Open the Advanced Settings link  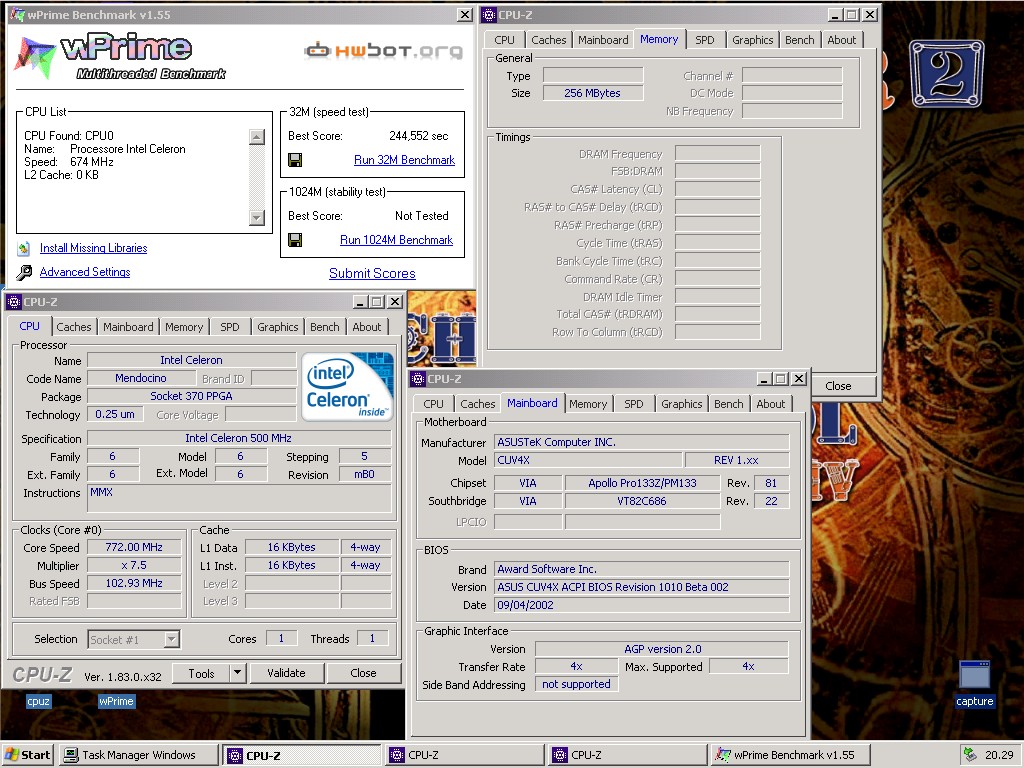85,272
